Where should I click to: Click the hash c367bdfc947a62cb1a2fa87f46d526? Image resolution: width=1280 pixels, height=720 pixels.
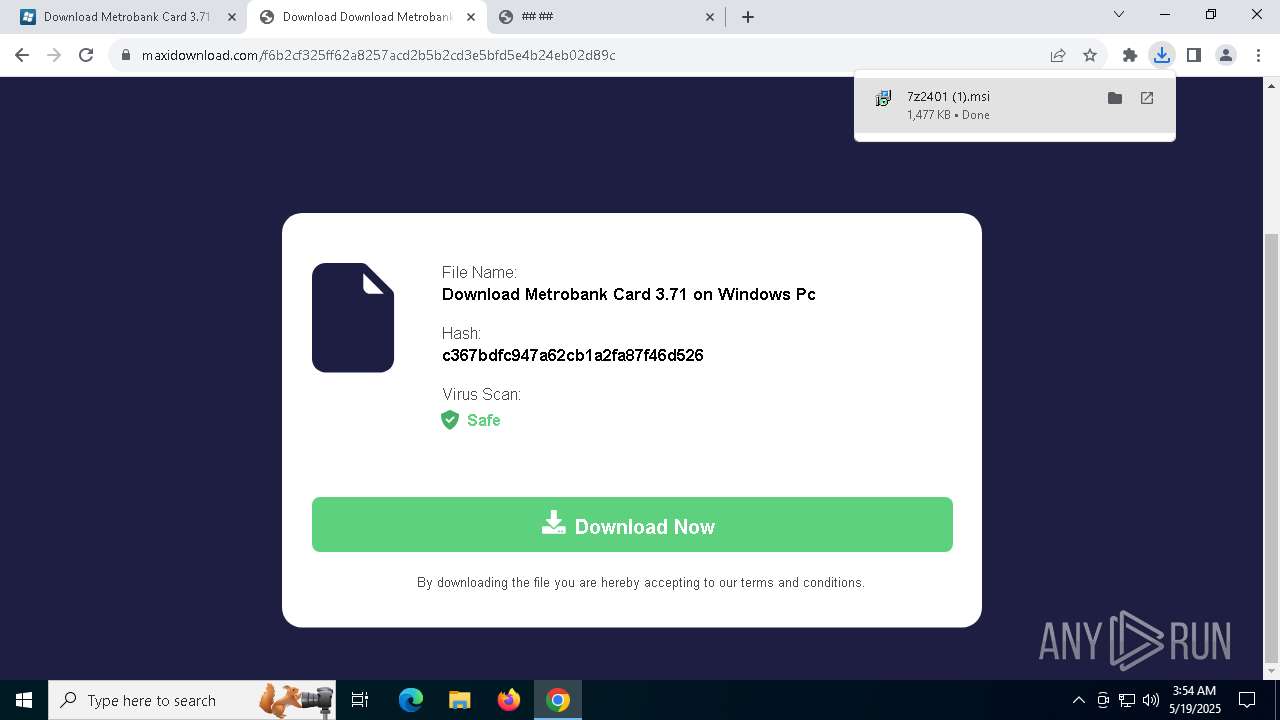(572, 355)
